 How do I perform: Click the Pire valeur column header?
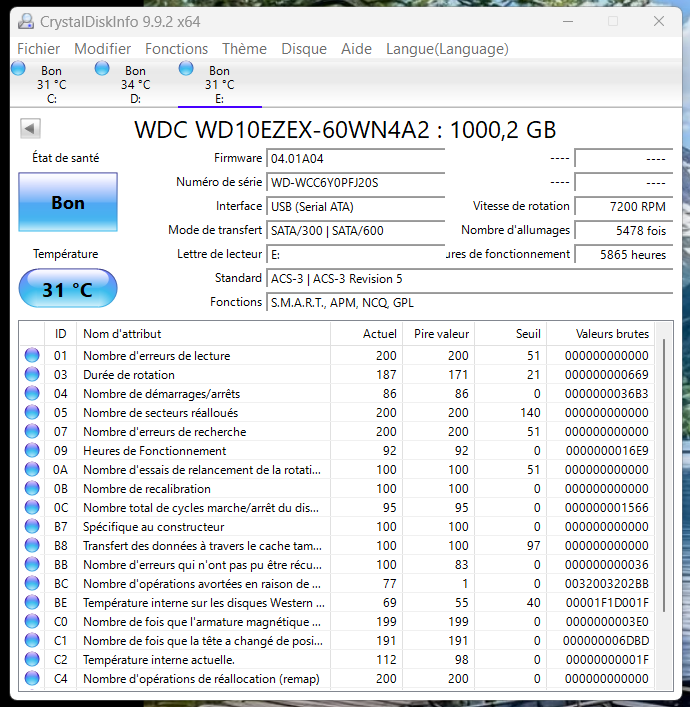click(438, 334)
